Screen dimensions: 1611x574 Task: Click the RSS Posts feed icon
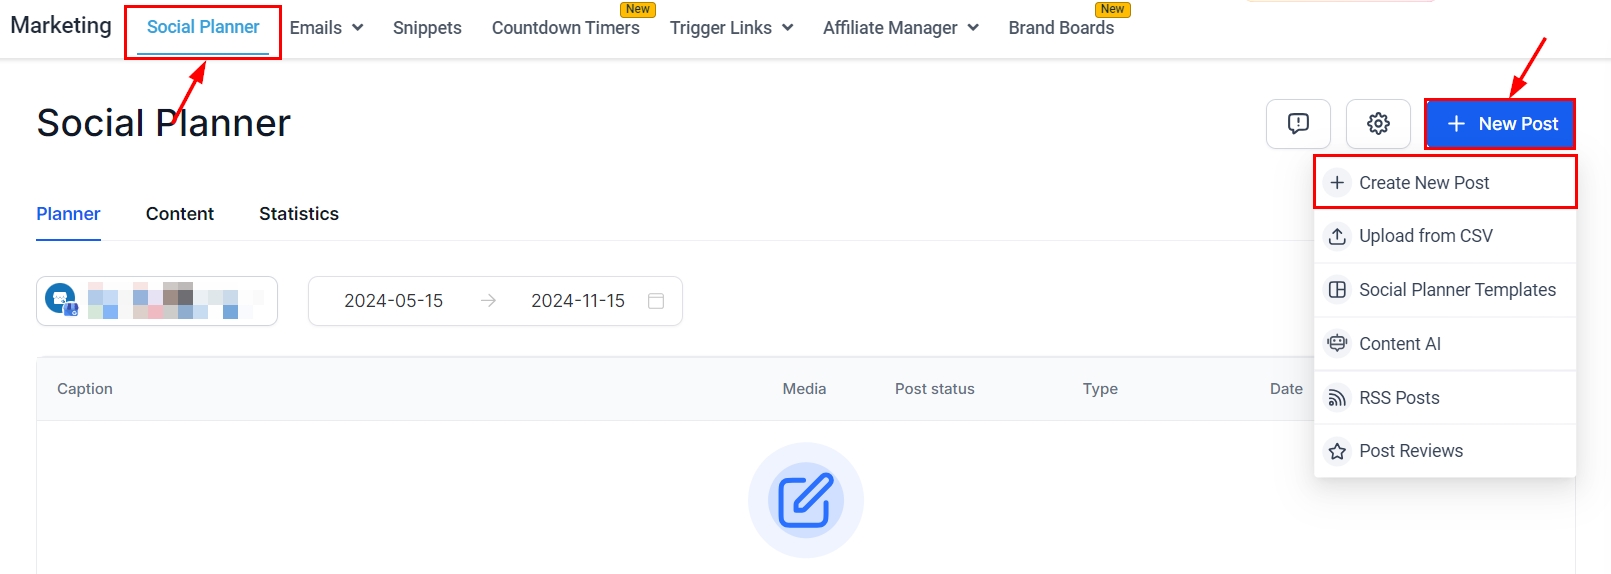tap(1337, 398)
